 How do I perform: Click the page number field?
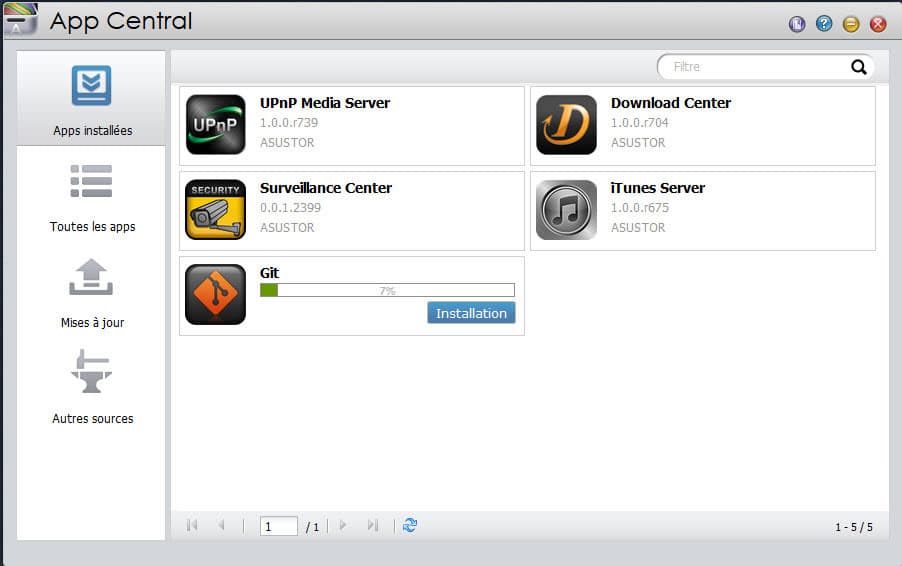tap(278, 526)
